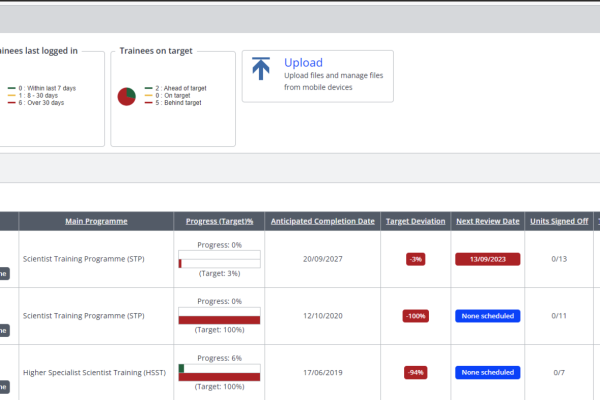Sort by Anticipated Completion Date header
The height and width of the screenshot is (400, 600).
point(323,221)
